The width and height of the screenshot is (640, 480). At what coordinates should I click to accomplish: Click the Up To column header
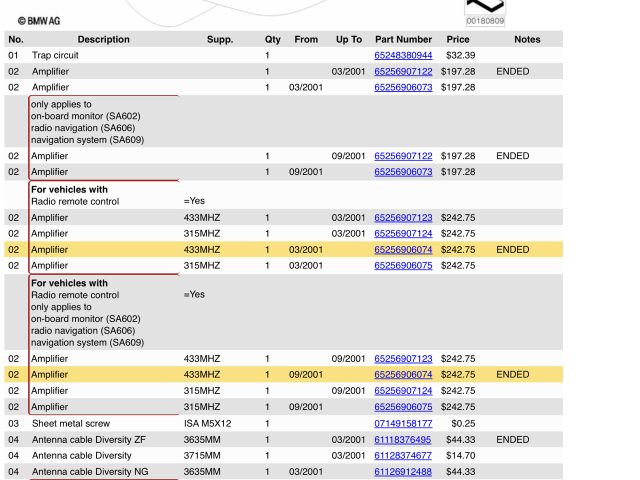pyautogui.click(x=349, y=39)
